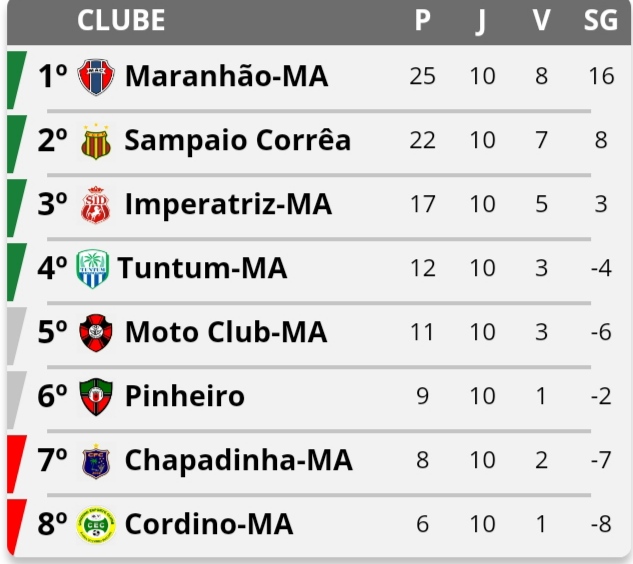
Task: Click the green marker beside 1º position
Action: tap(16, 80)
